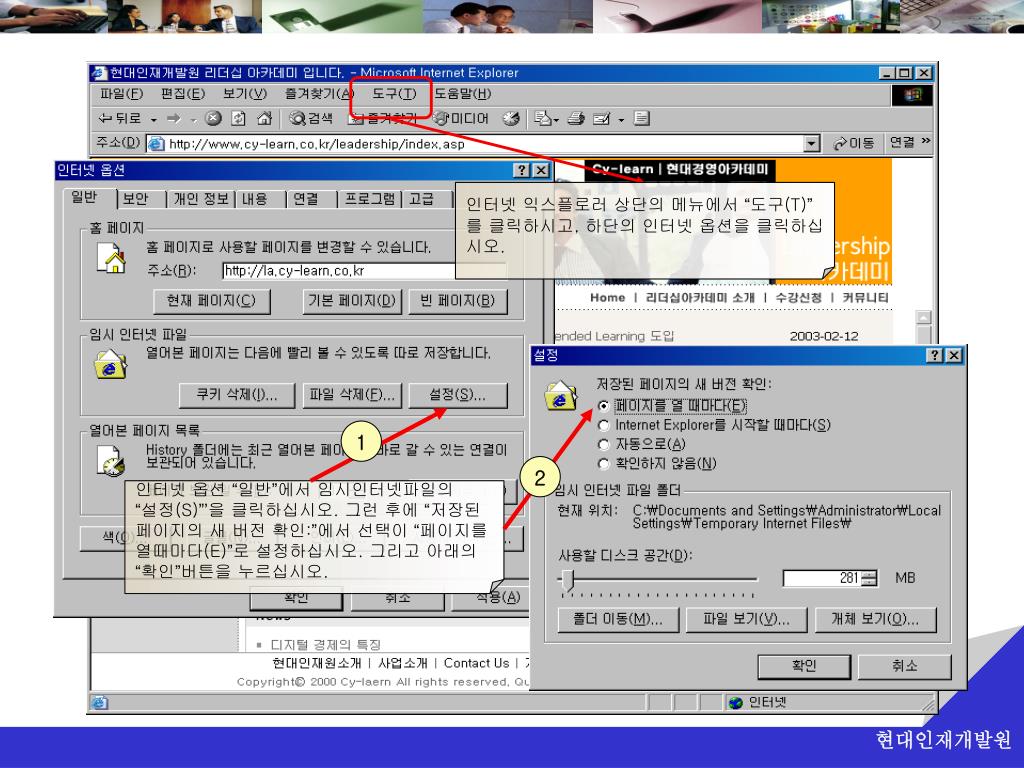Open the 편집(E) menu
The height and width of the screenshot is (768, 1024).
pyautogui.click(x=183, y=94)
